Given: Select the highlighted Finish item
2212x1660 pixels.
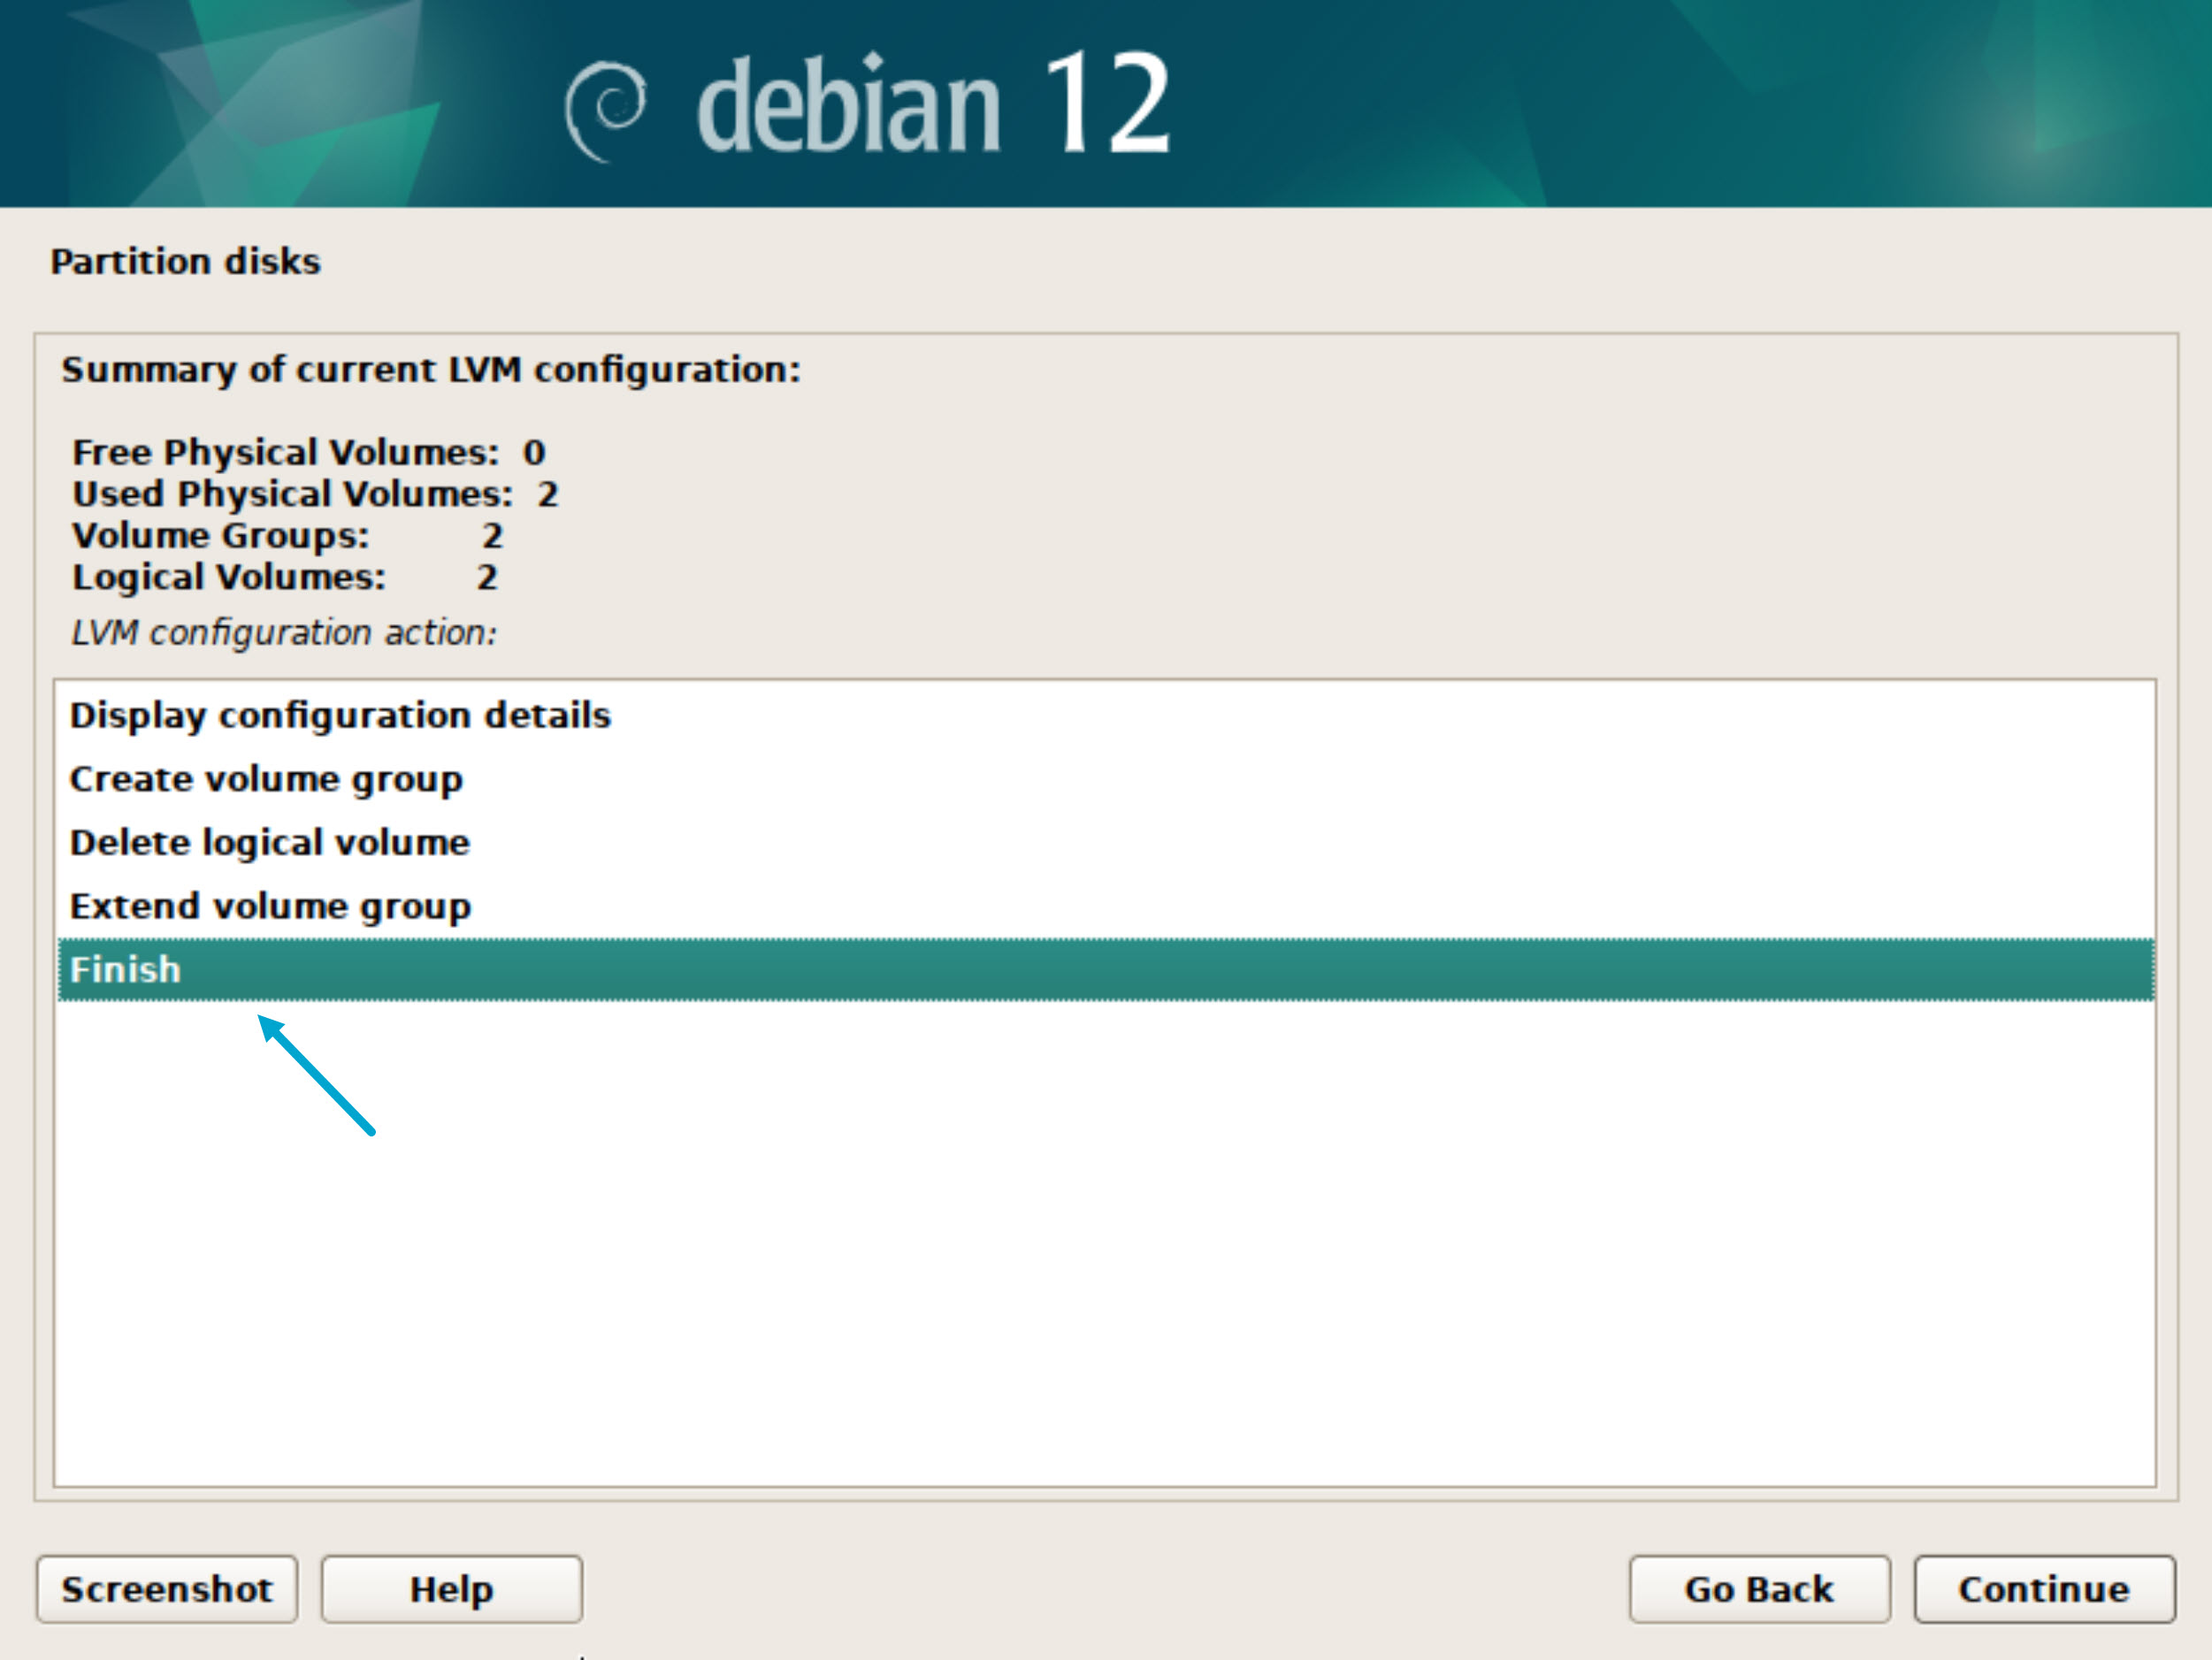Looking at the screenshot, I should (x=126, y=970).
